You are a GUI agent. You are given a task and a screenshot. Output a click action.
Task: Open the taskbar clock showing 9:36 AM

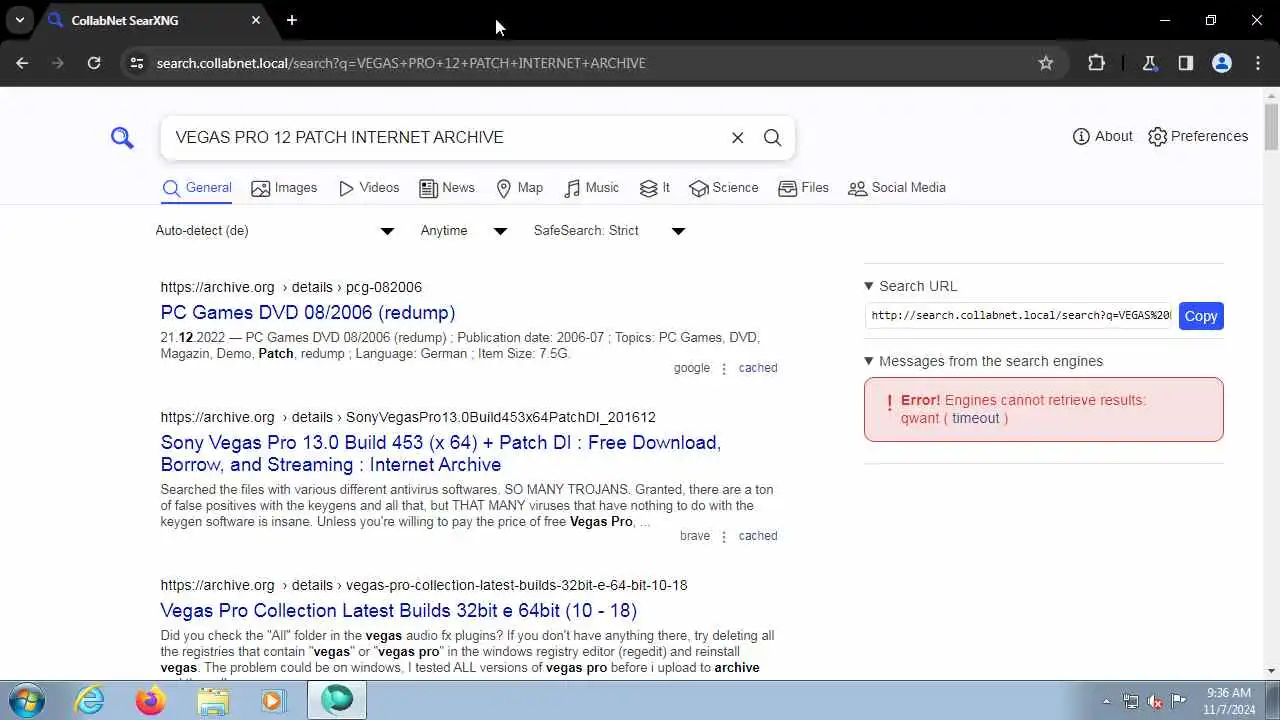(1229, 701)
